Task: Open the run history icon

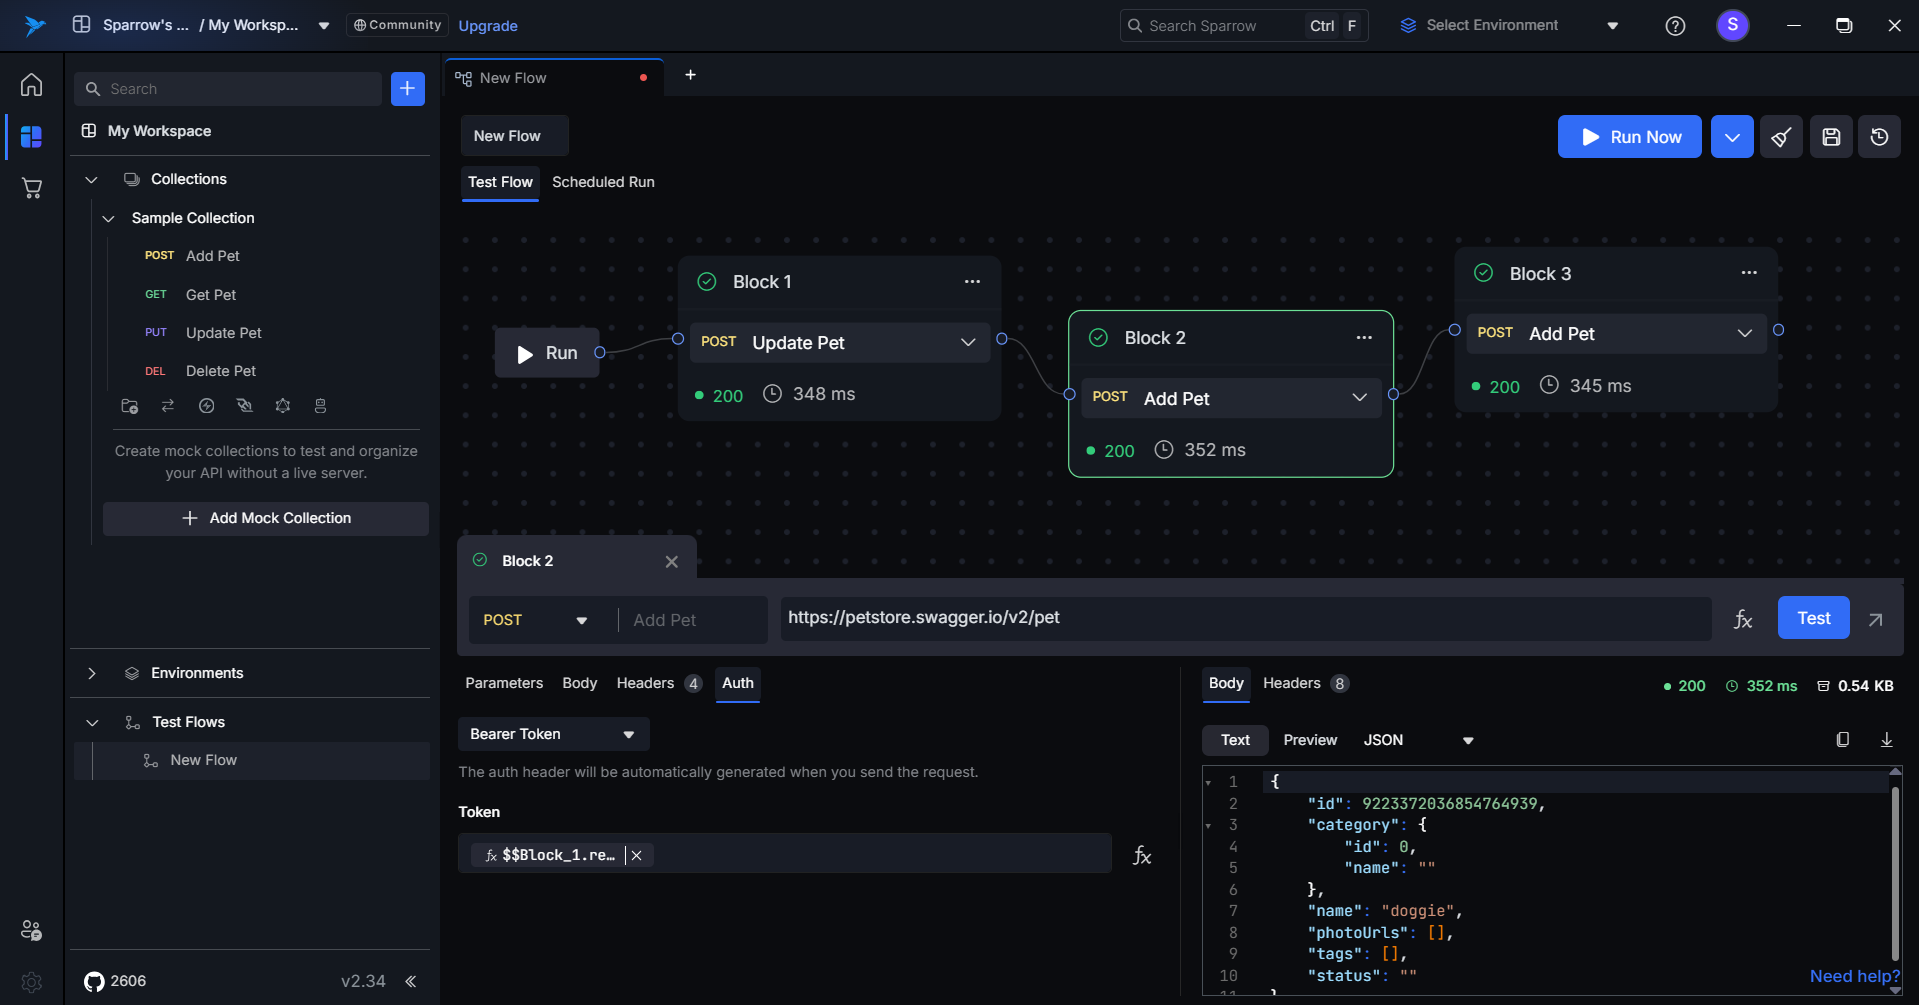Action: [x=1879, y=137]
